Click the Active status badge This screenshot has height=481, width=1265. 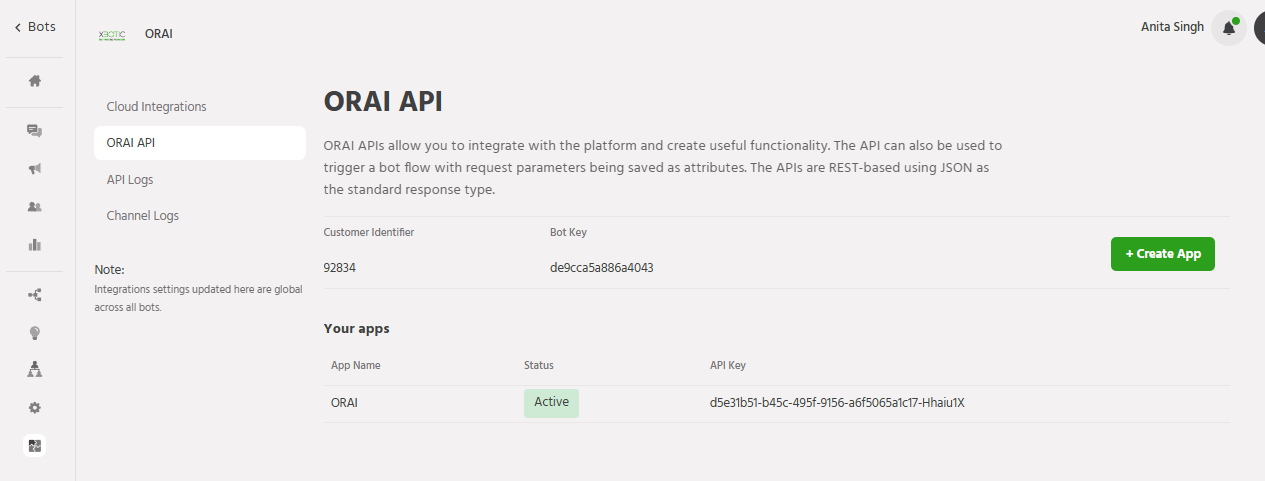pos(551,403)
